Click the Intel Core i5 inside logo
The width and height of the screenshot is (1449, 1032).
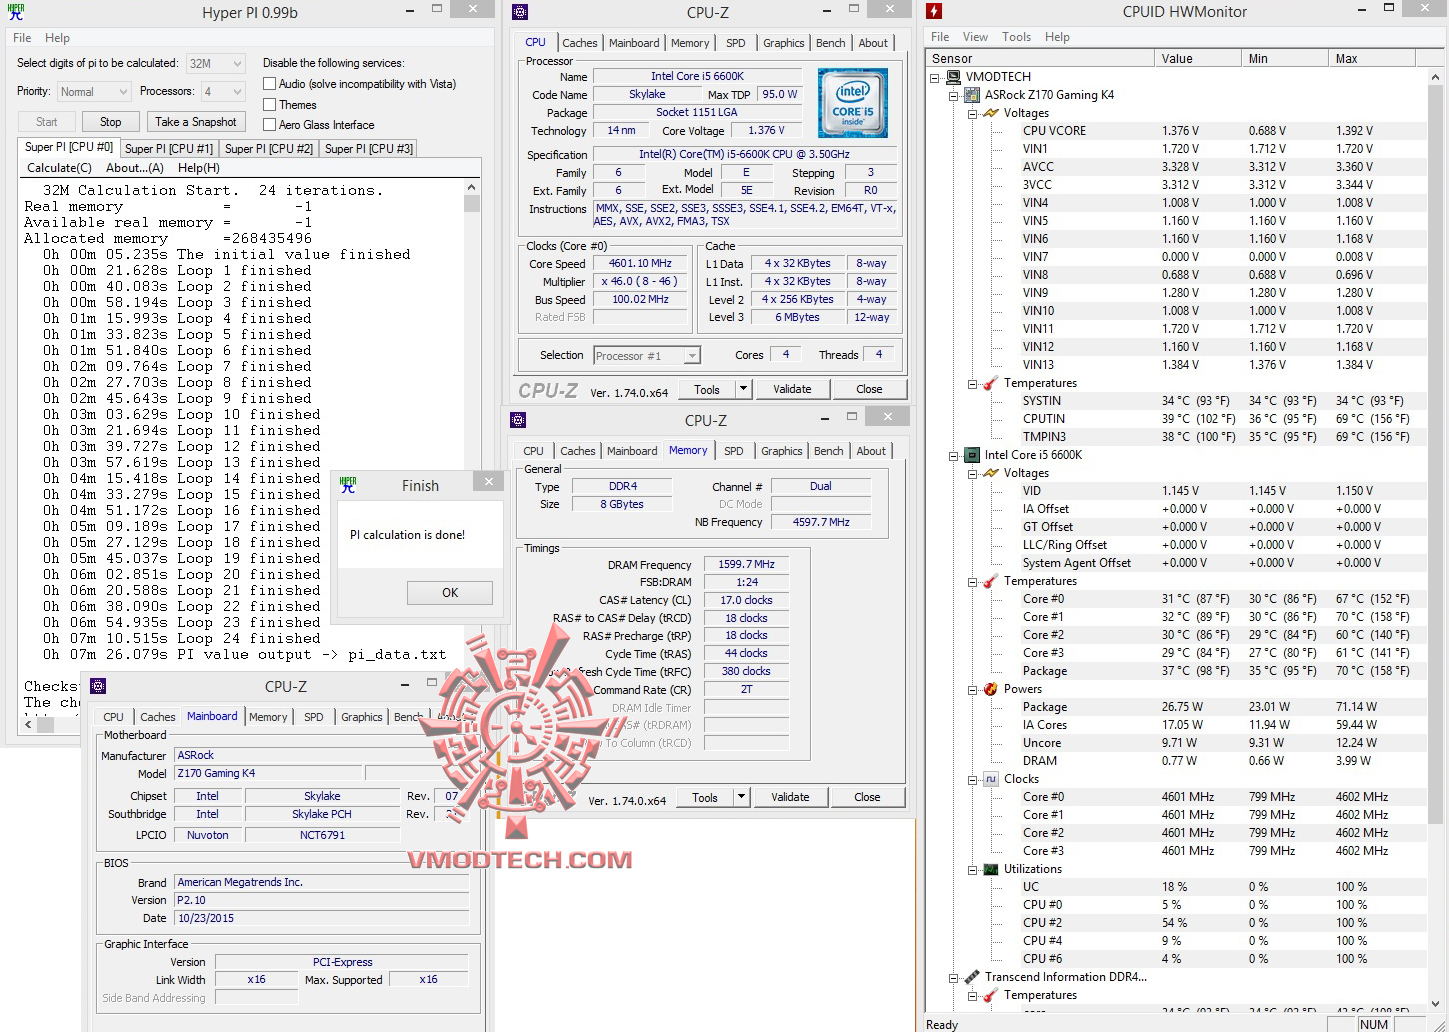[x=852, y=103]
